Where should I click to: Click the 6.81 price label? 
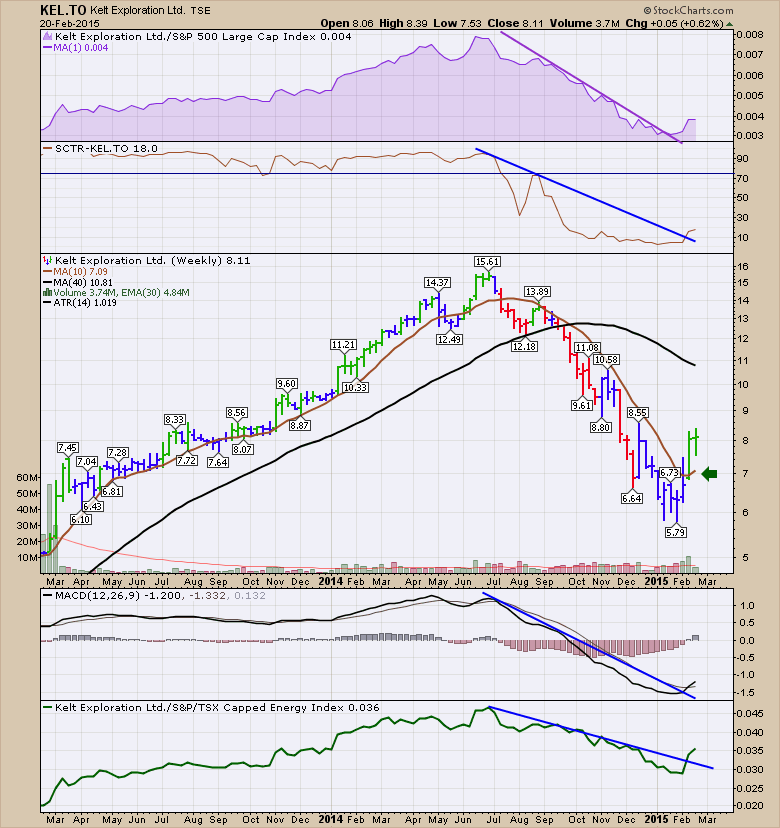pyautogui.click(x=111, y=491)
